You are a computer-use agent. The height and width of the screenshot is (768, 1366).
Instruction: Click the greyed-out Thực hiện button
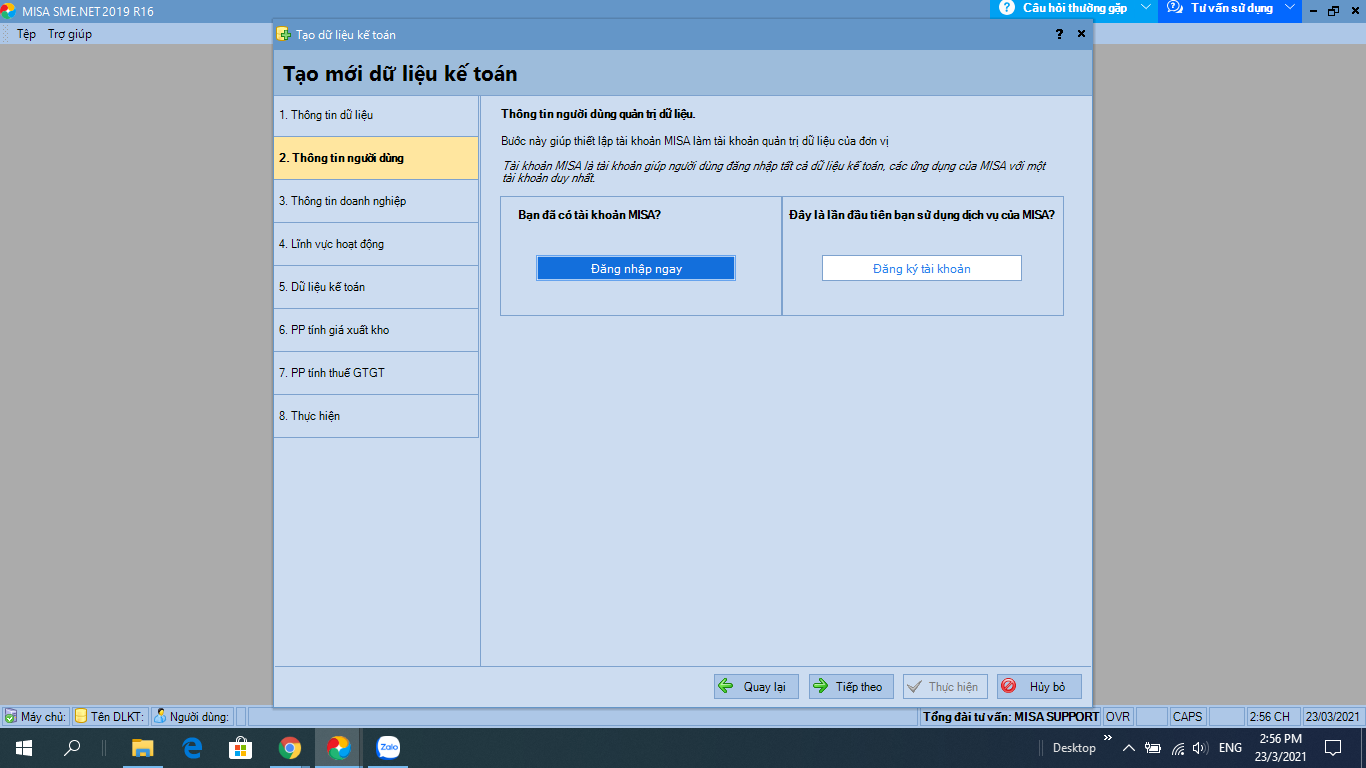(945, 687)
